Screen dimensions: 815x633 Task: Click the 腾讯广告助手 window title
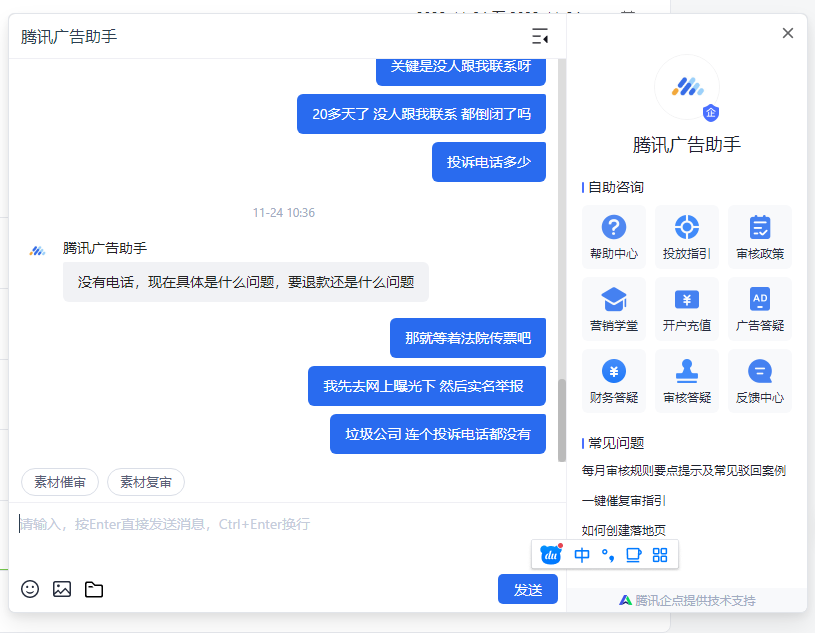coord(69,36)
